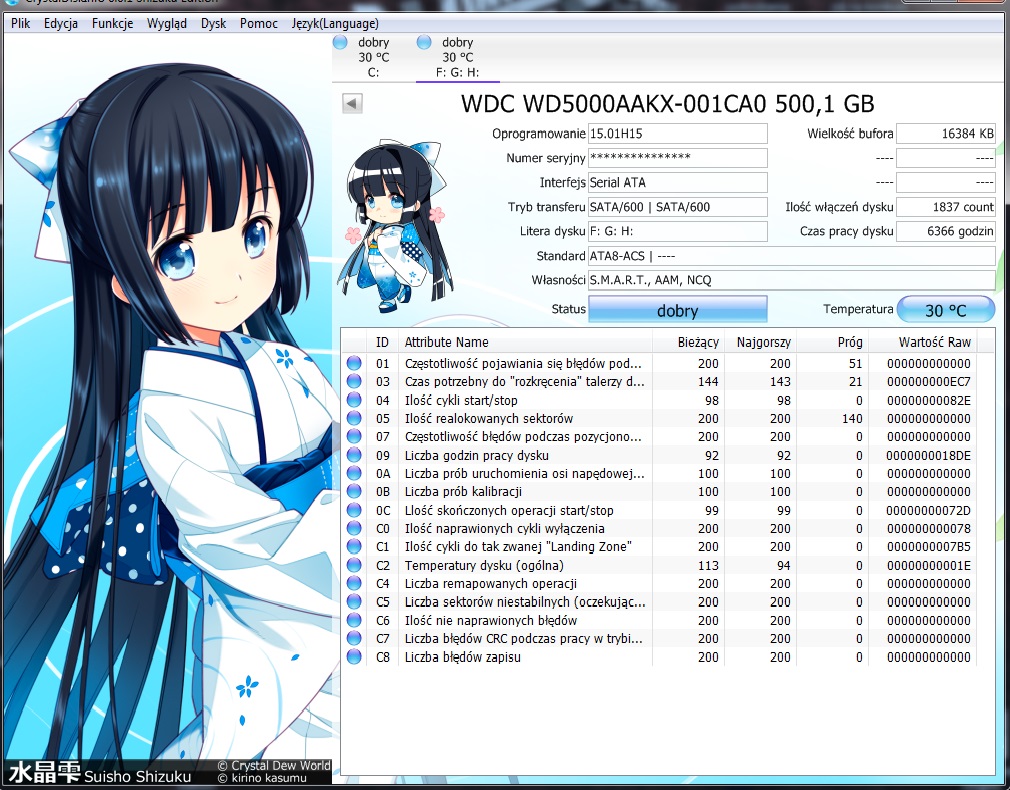Click status orb of attribute C5
This screenshot has width=1010, height=790.
click(x=354, y=601)
